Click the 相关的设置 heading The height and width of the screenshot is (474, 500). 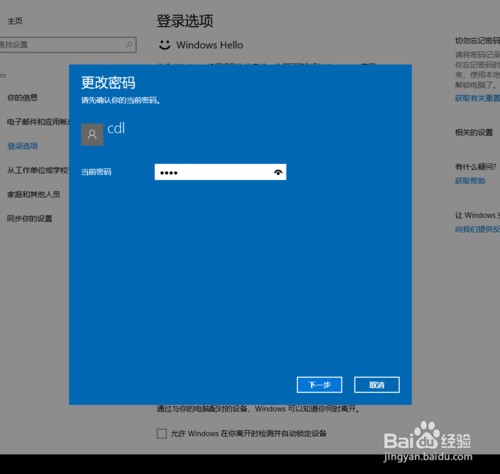pyautogui.click(x=474, y=133)
